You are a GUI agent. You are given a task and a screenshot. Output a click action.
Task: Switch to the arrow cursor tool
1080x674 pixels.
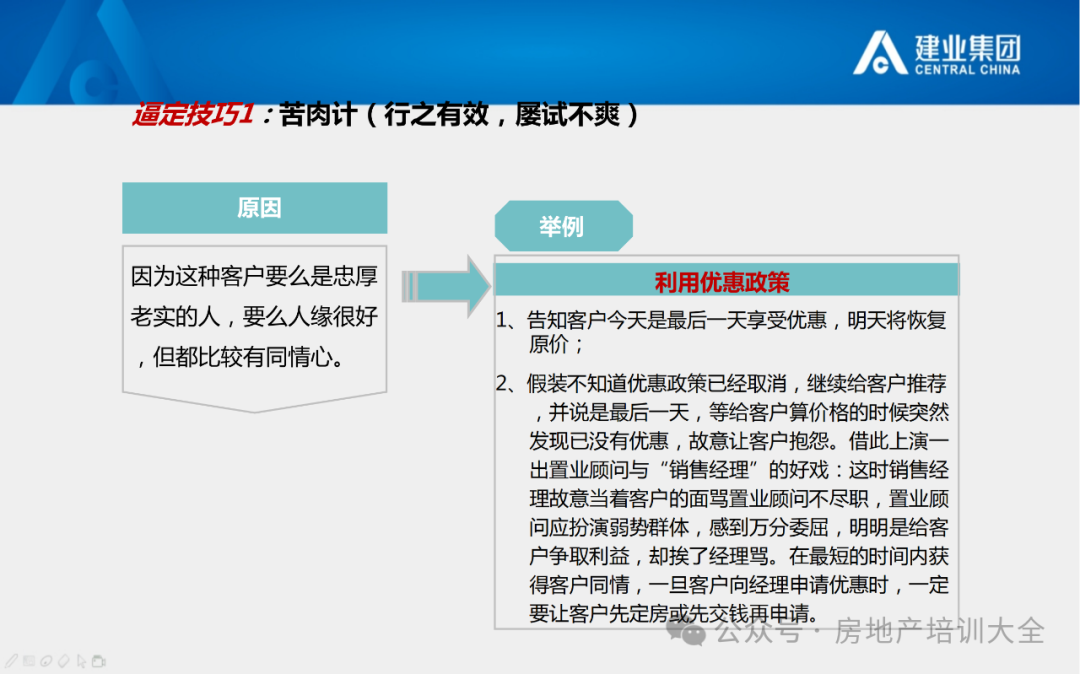click(81, 662)
